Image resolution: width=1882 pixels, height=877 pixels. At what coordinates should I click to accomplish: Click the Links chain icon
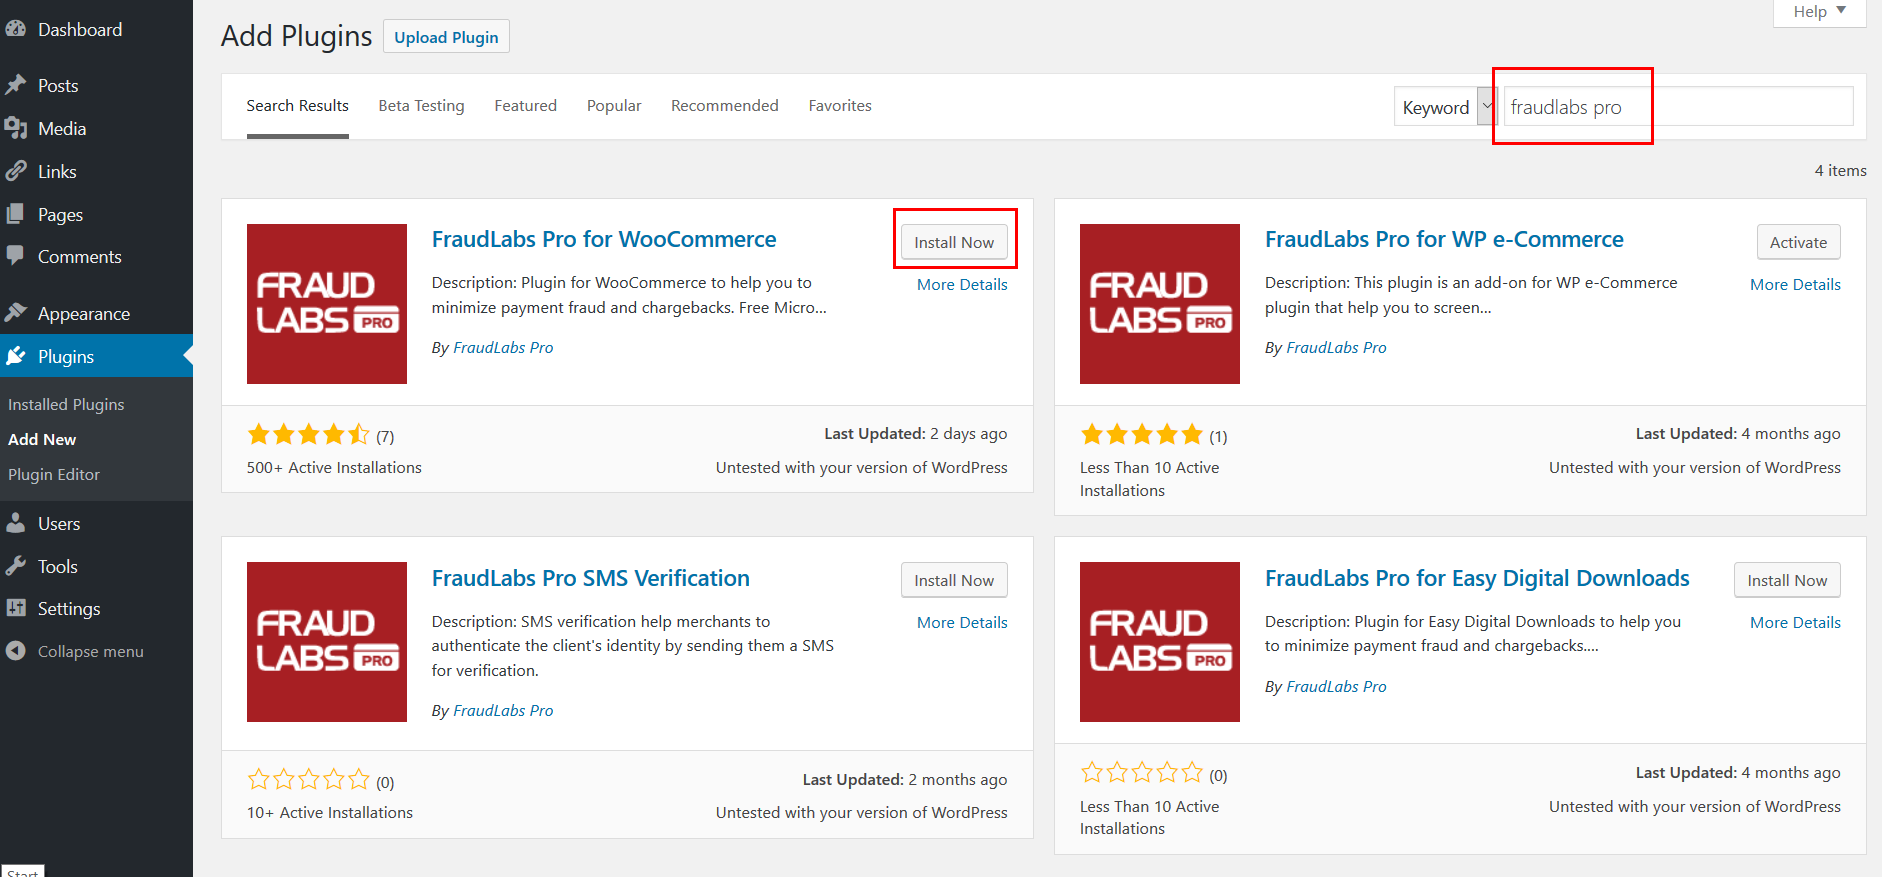(15, 171)
